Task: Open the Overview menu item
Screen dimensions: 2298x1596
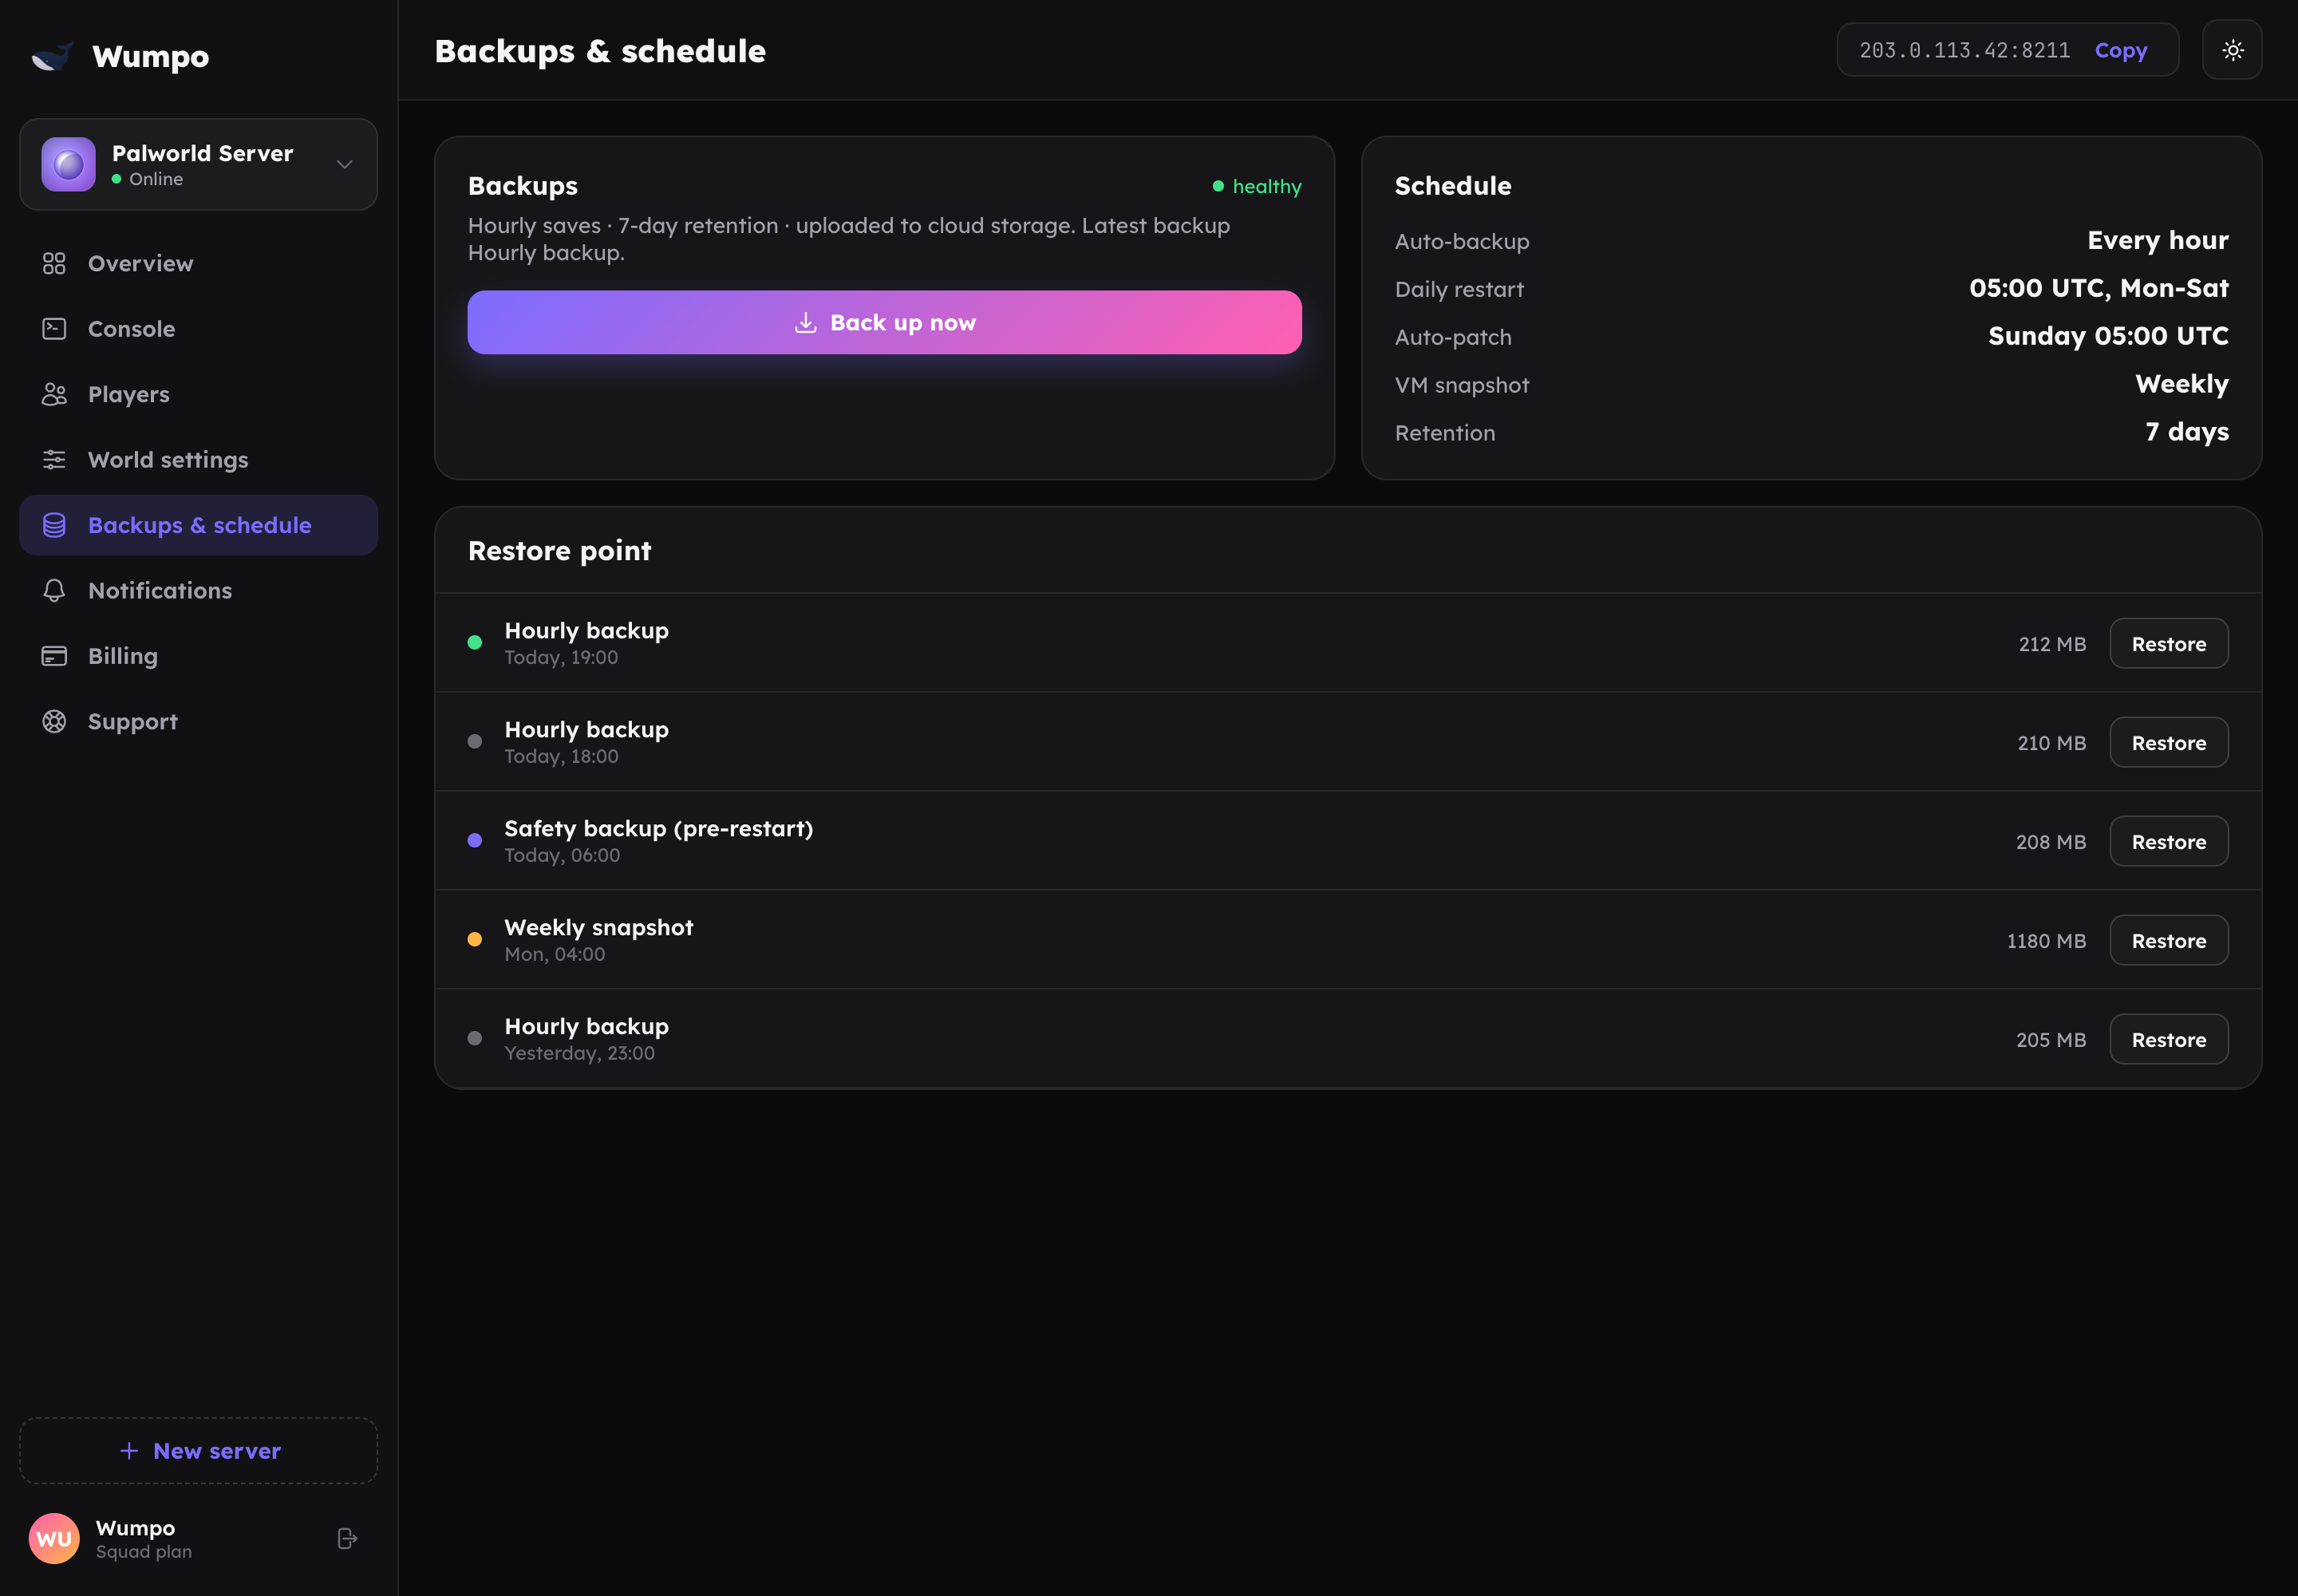Action: tap(198, 263)
